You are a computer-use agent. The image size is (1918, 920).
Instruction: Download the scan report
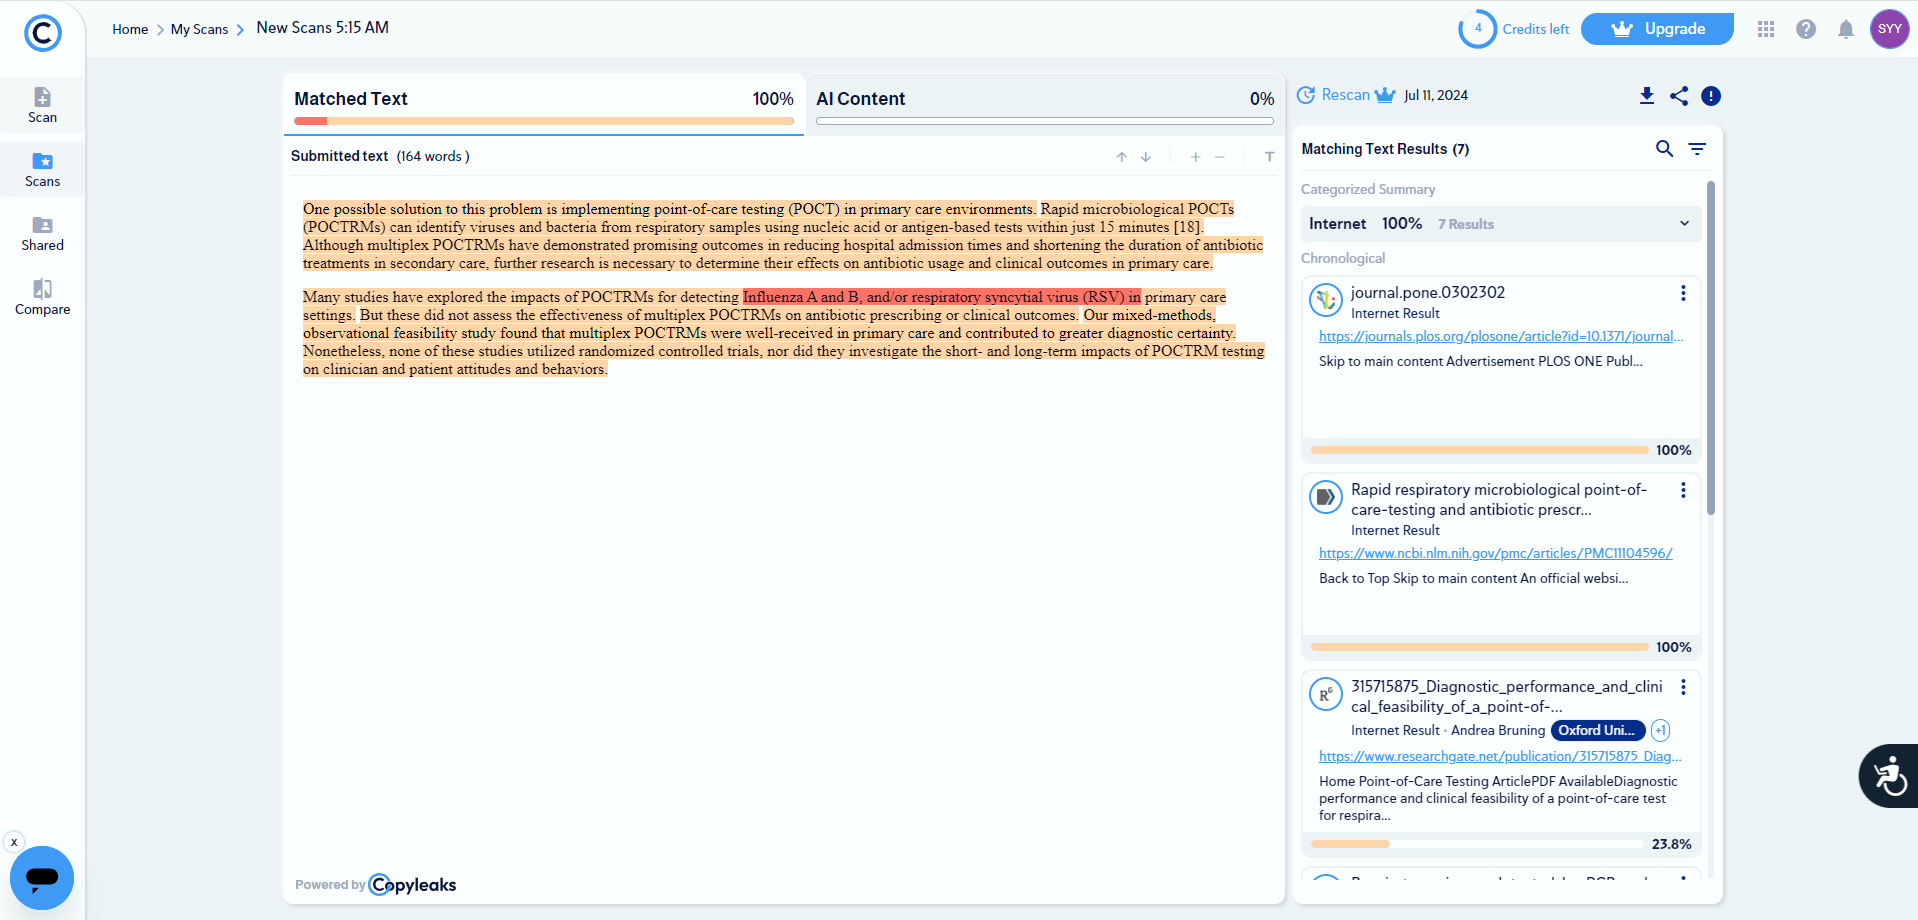(x=1646, y=95)
